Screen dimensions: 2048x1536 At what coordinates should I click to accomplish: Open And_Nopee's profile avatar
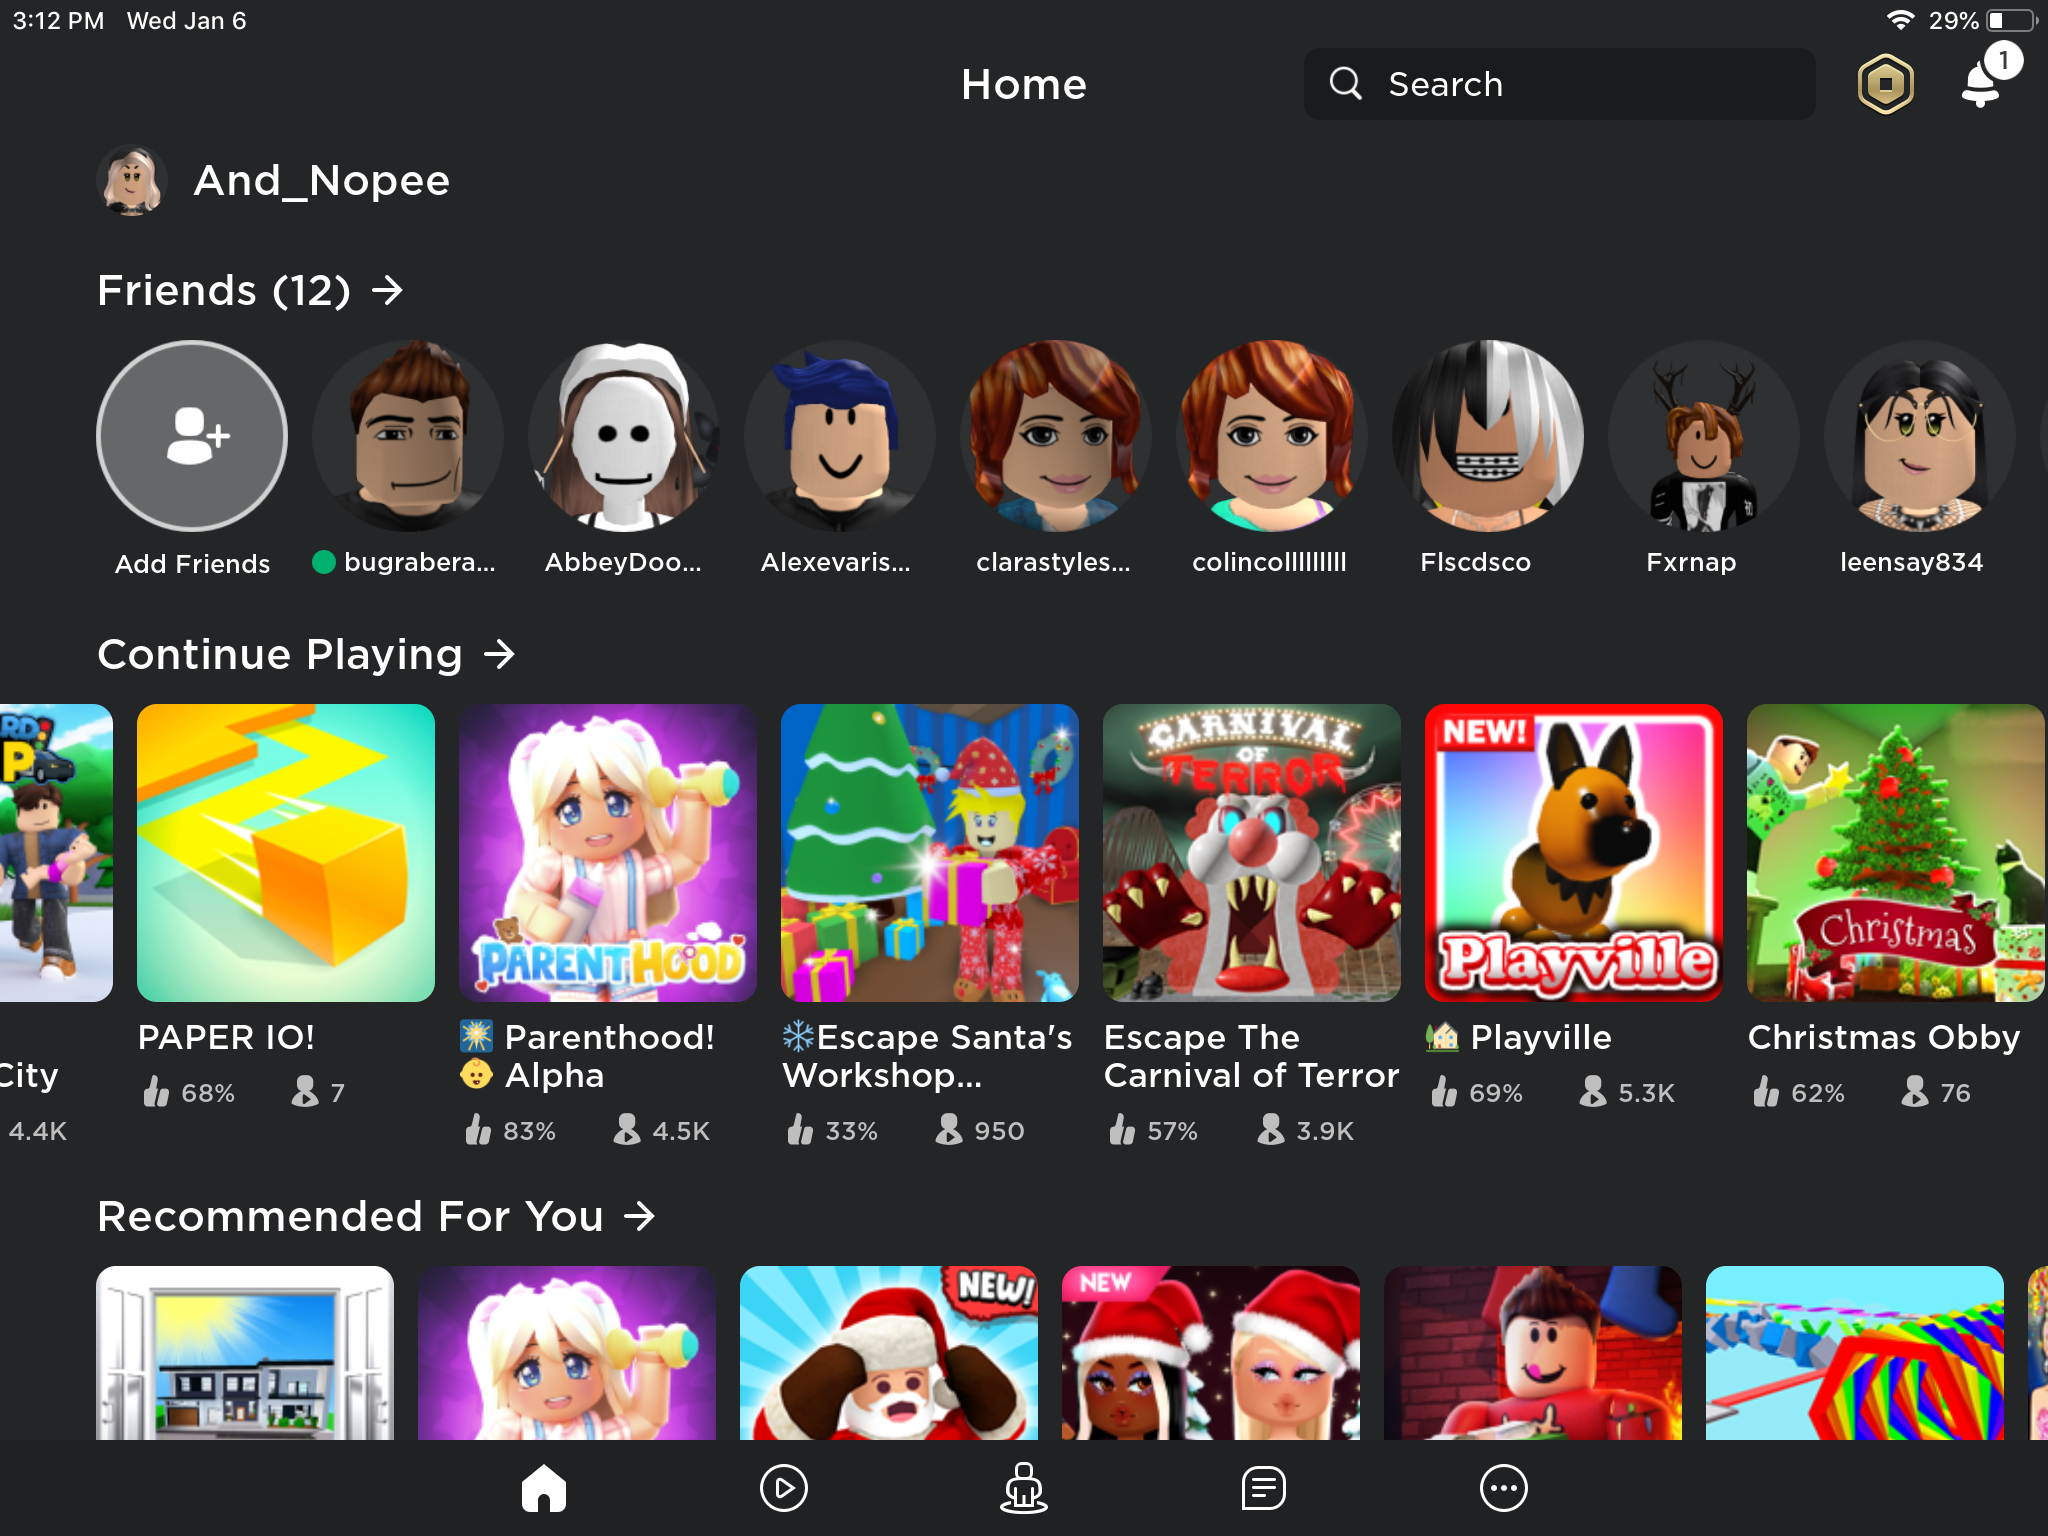(131, 180)
